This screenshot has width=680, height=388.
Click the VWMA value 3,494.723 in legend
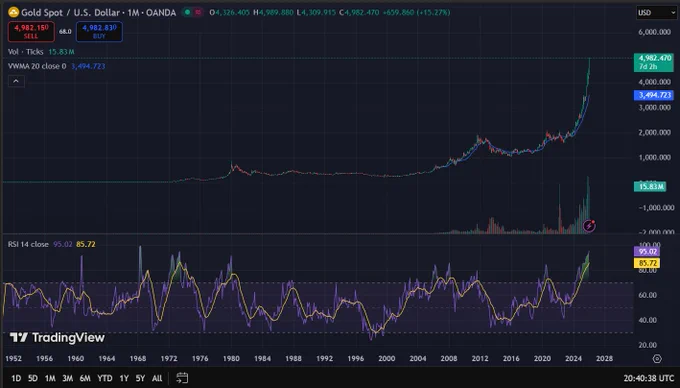[x=88, y=66]
